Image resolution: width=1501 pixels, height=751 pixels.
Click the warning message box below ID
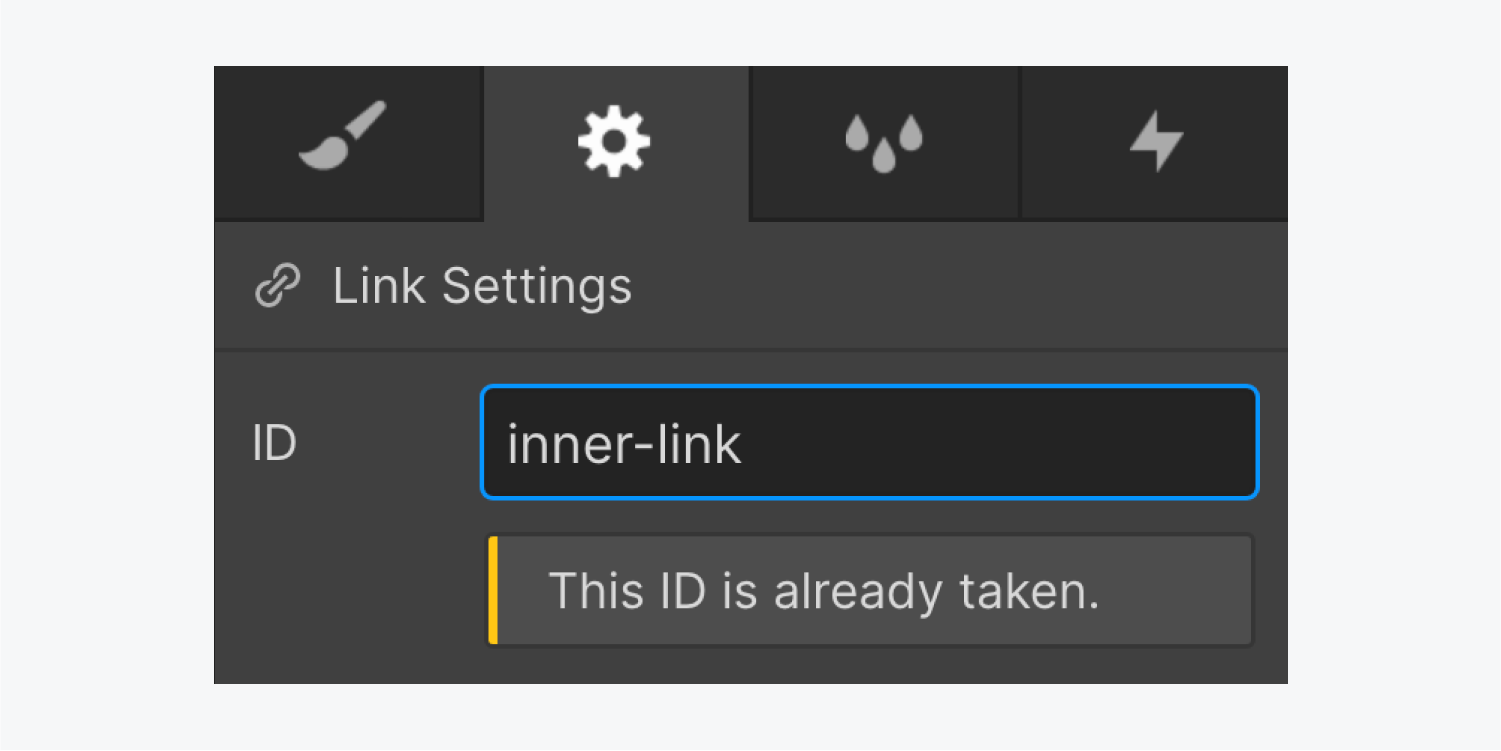870,590
